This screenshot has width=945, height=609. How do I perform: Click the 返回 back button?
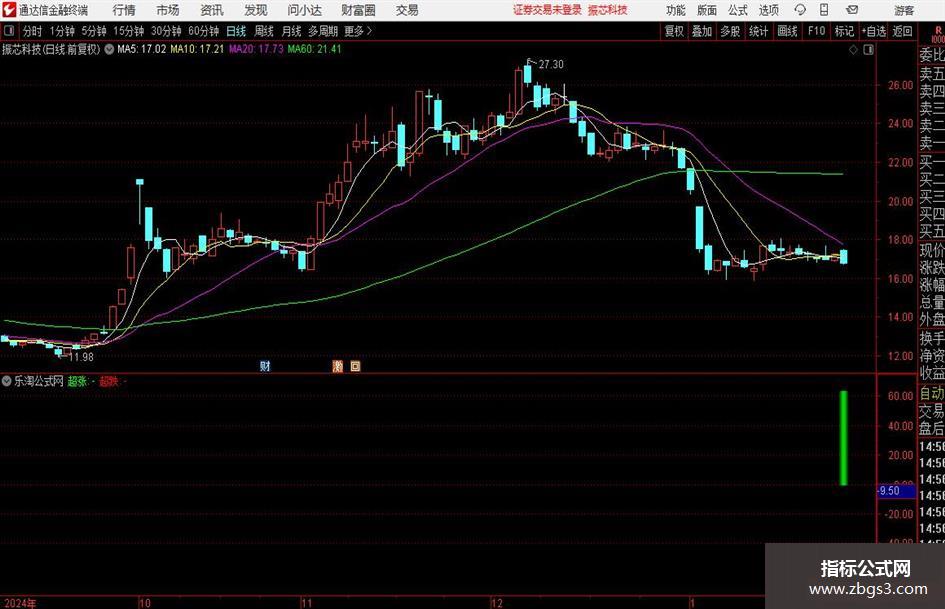pyautogui.click(x=902, y=31)
